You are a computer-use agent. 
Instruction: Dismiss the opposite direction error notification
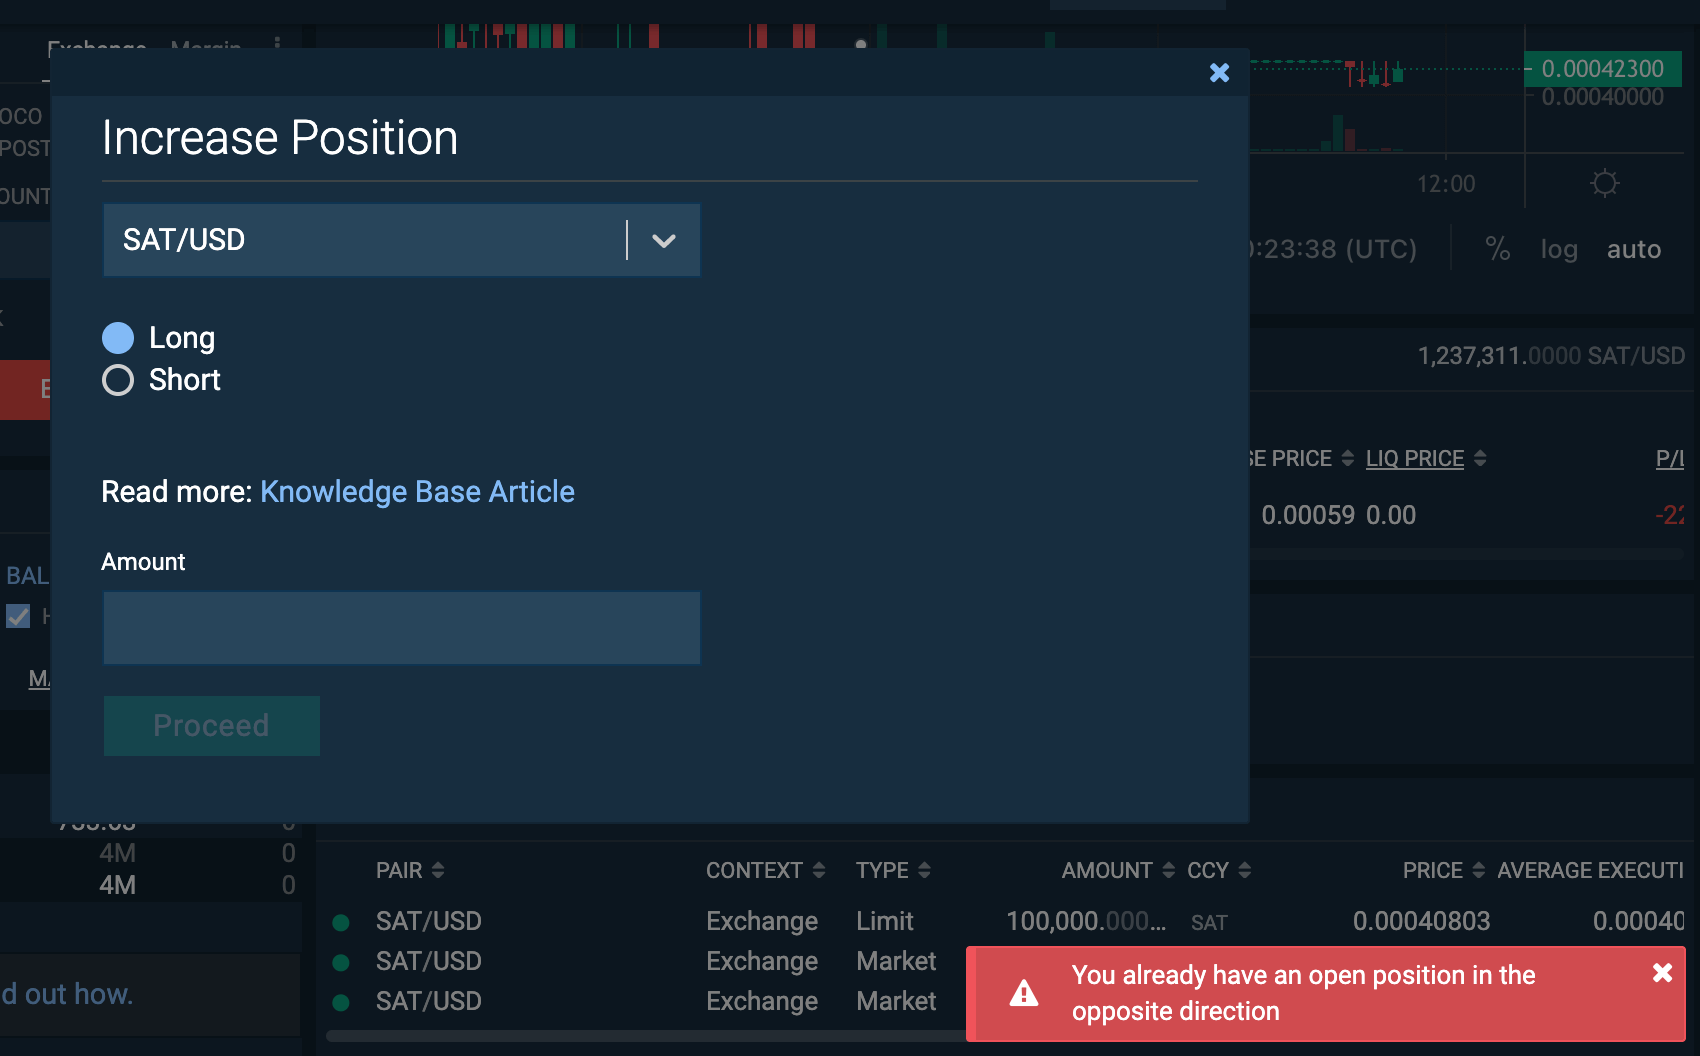click(1662, 972)
